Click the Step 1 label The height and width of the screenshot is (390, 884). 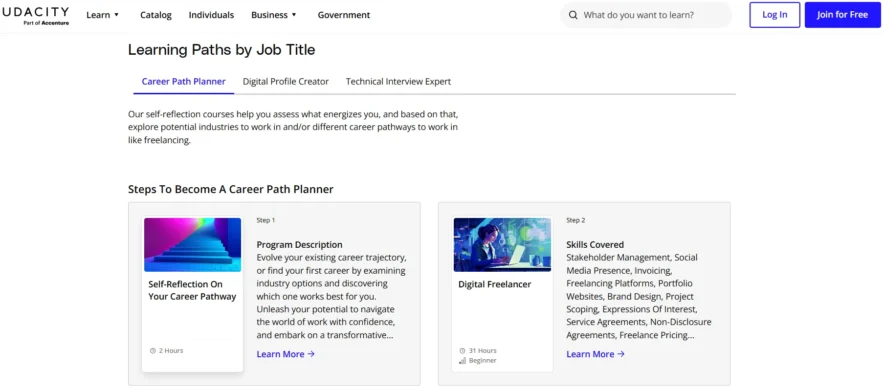point(266,220)
